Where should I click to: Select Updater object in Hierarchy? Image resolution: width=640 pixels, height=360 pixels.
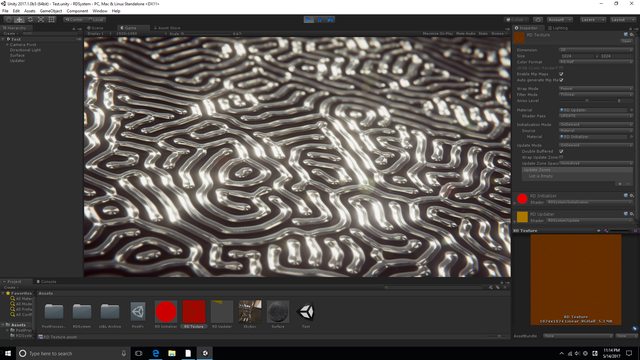pos(17,60)
